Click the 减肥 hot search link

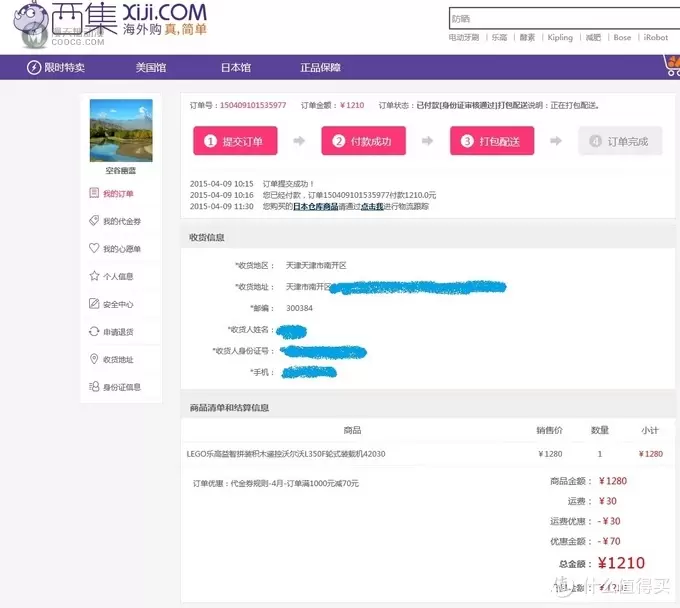[x=593, y=37]
